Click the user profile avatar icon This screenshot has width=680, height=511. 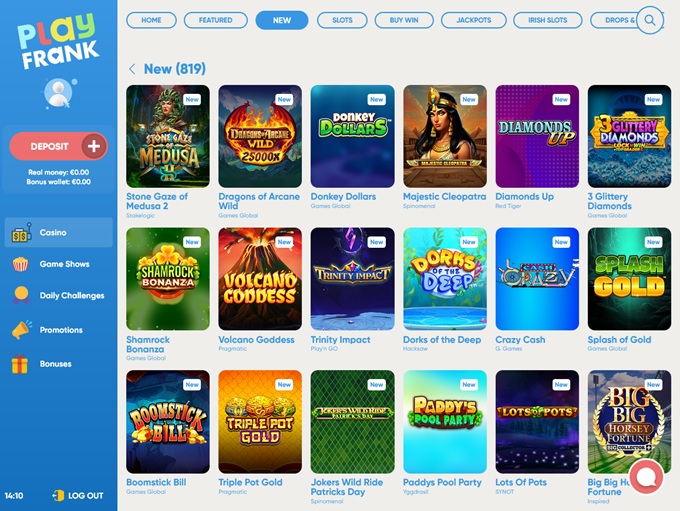click(x=59, y=93)
